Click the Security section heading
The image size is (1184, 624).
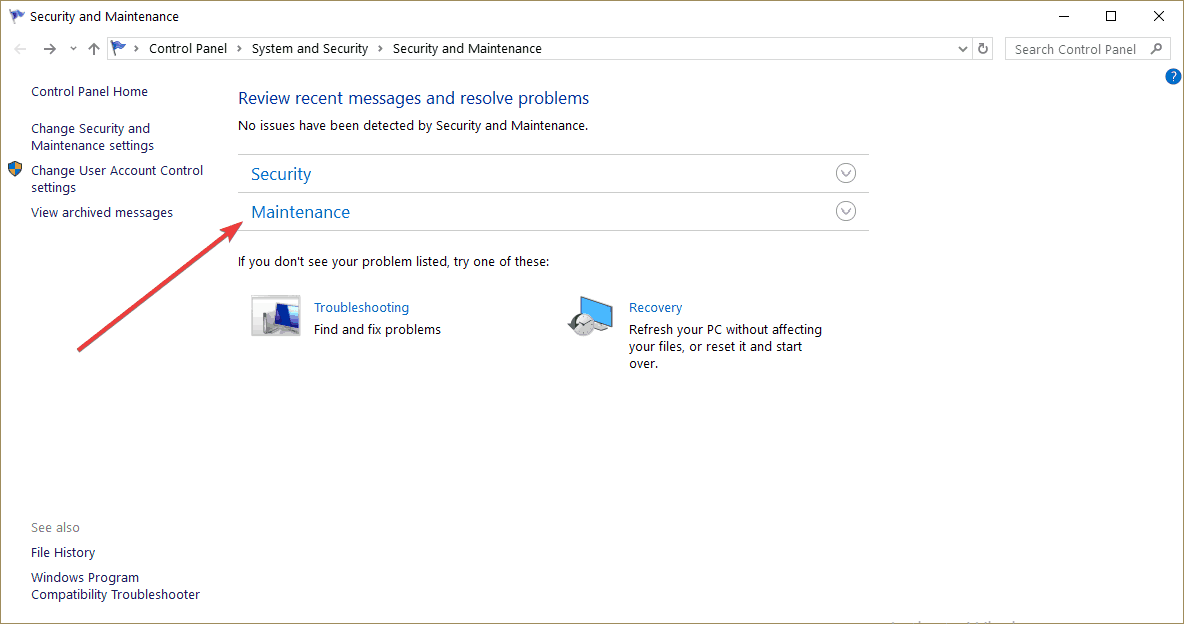click(x=281, y=174)
